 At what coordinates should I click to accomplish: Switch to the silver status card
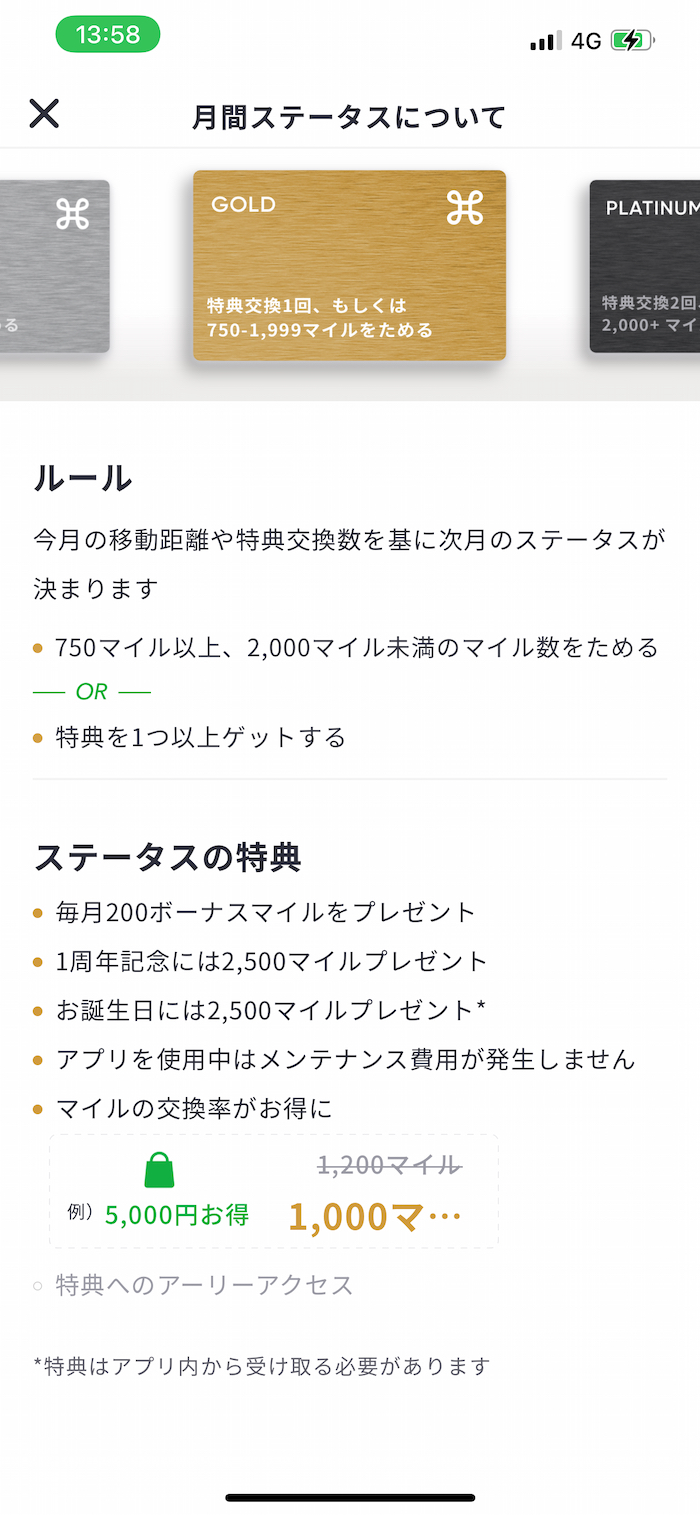(55, 266)
